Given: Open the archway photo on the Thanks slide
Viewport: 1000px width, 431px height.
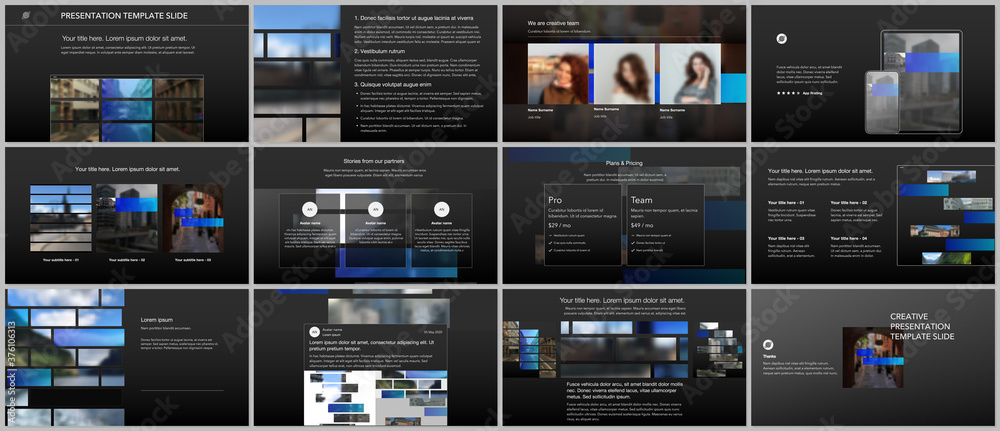Looking at the screenshot, I should [873, 358].
